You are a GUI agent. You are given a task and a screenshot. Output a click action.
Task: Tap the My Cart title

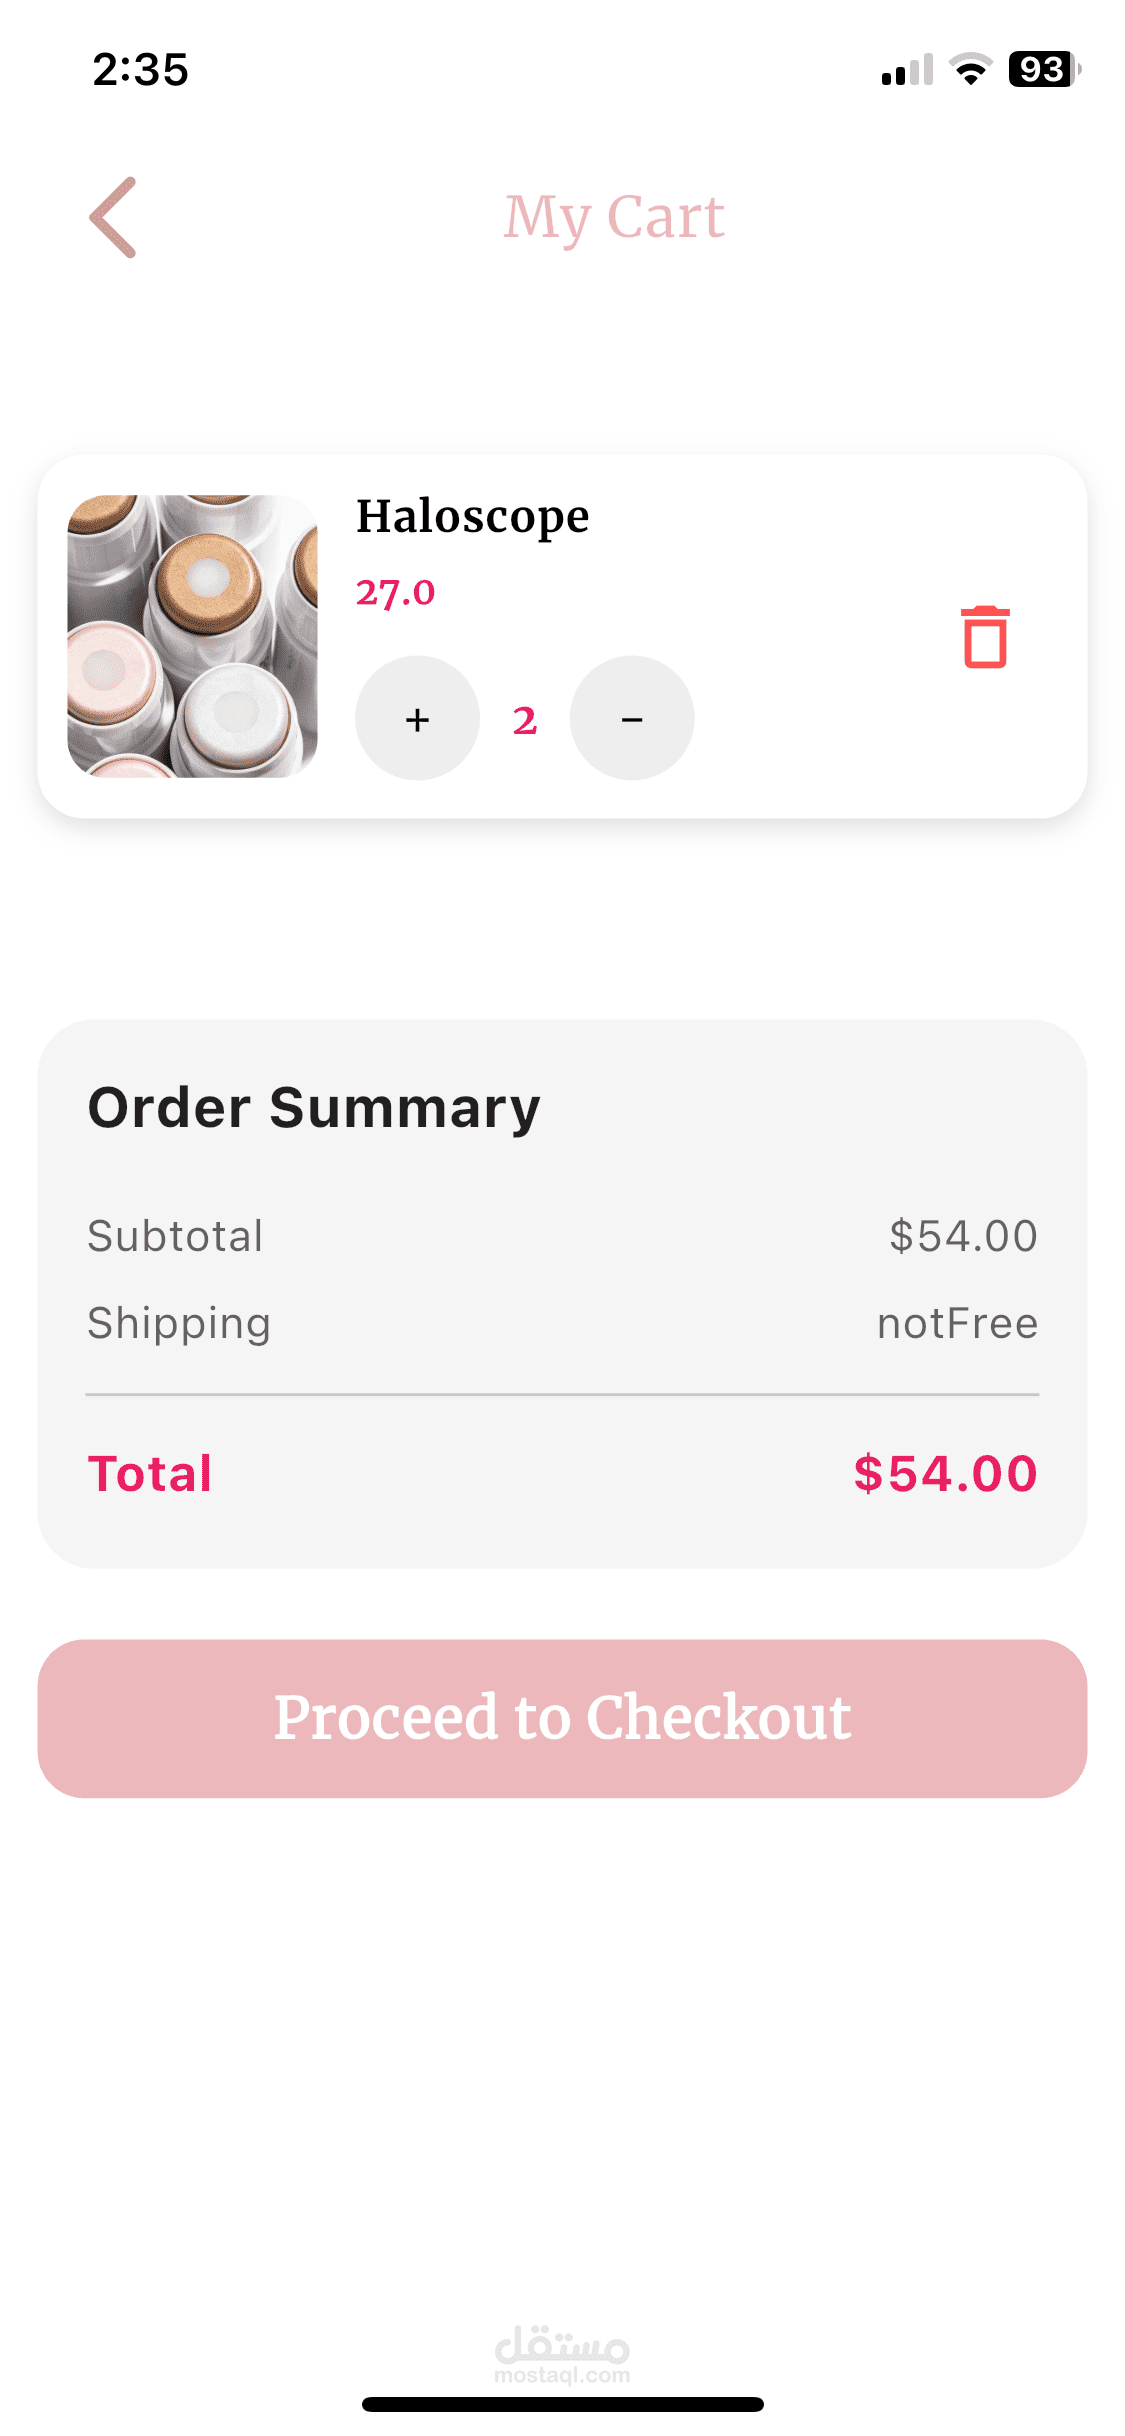tap(614, 217)
